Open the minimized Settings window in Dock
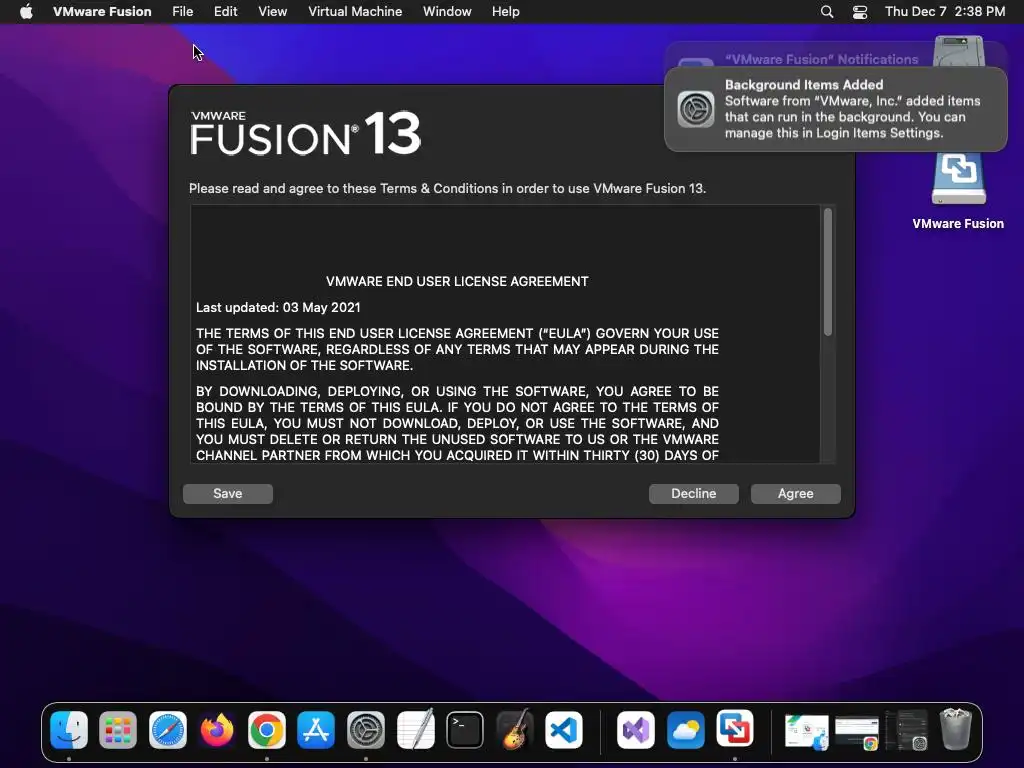The width and height of the screenshot is (1024, 768). pos(907,730)
